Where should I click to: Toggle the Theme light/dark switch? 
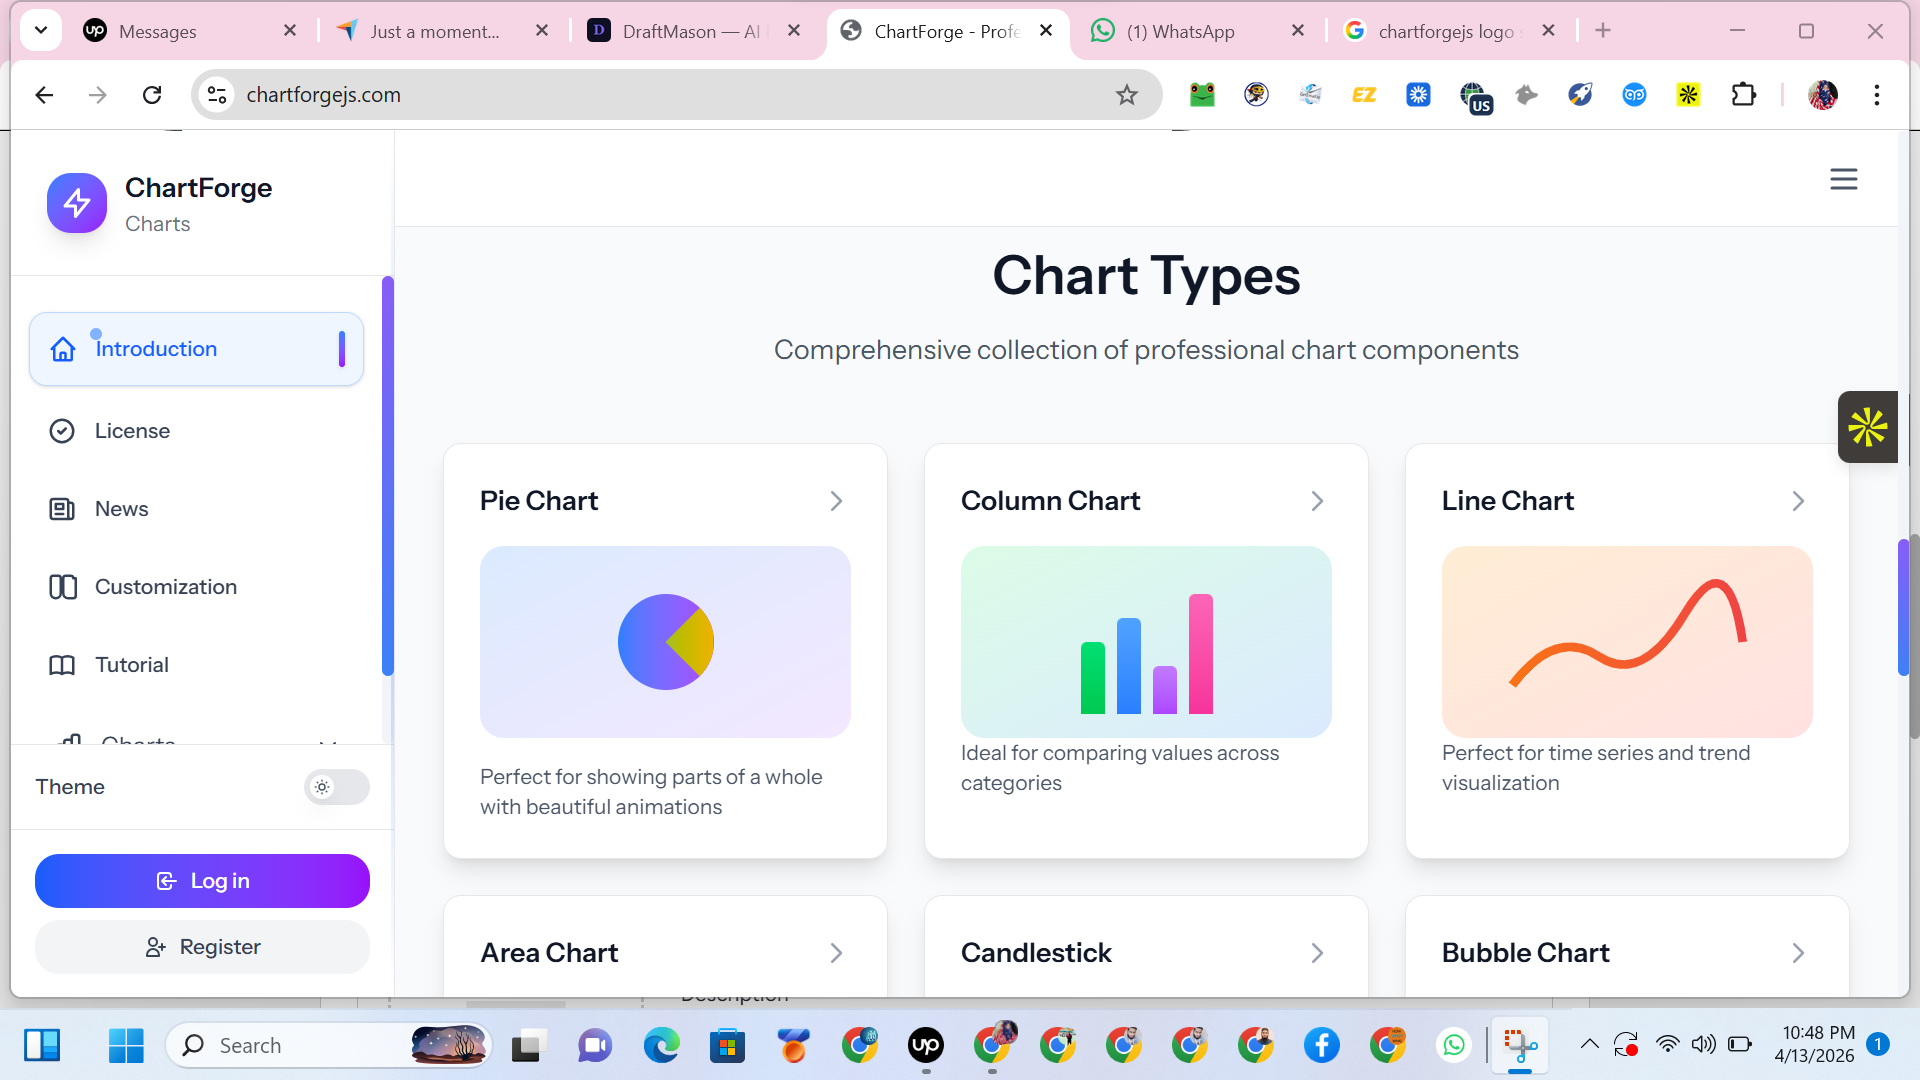(x=336, y=787)
